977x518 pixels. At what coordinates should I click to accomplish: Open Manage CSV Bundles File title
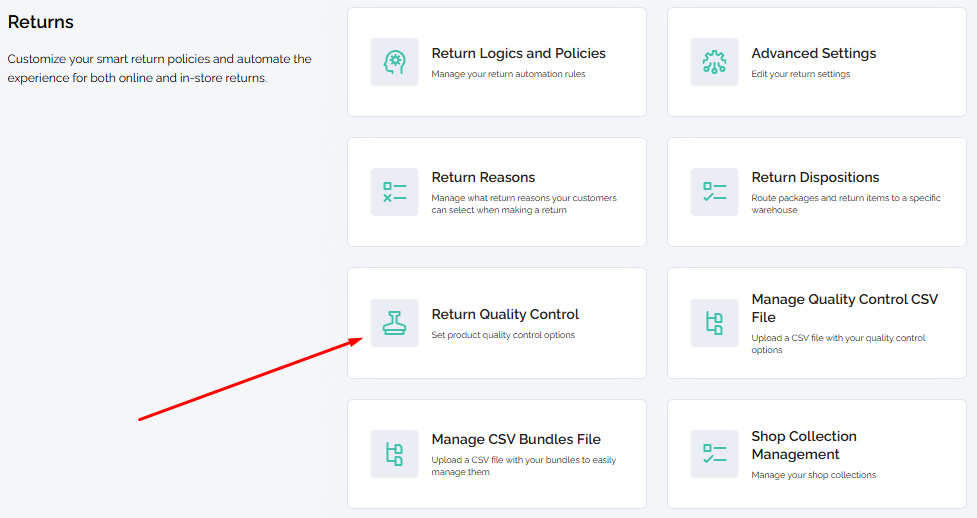[516, 439]
